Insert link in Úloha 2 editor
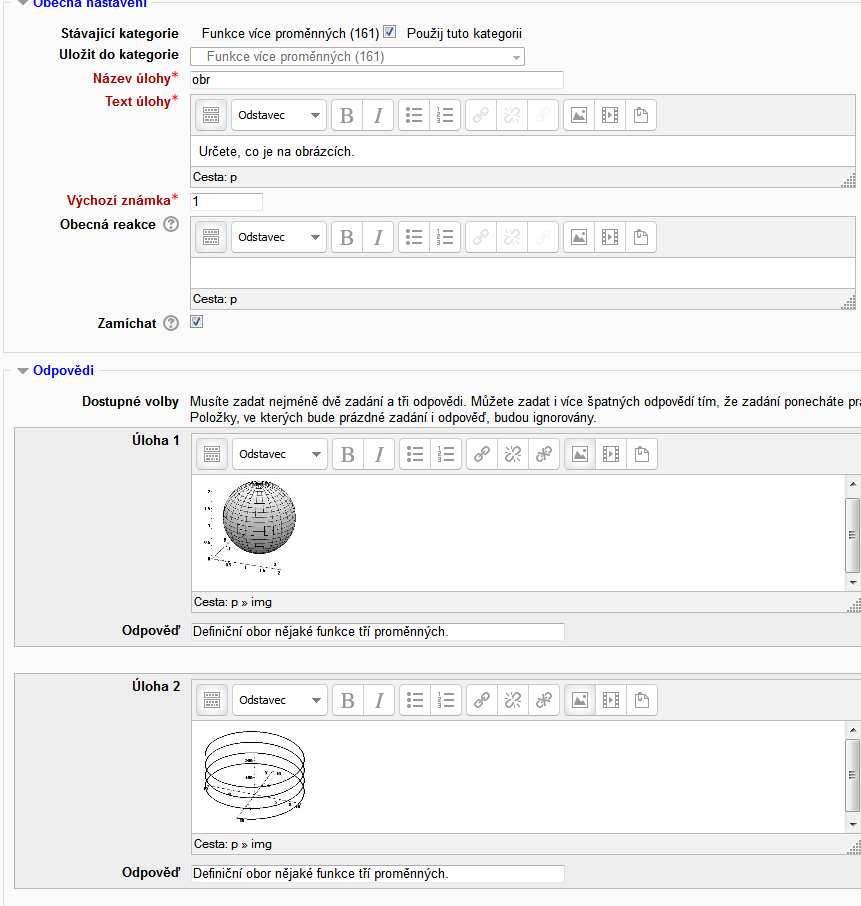Image resolution: width=861 pixels, height=906 pixels. [x=482, y=700]
